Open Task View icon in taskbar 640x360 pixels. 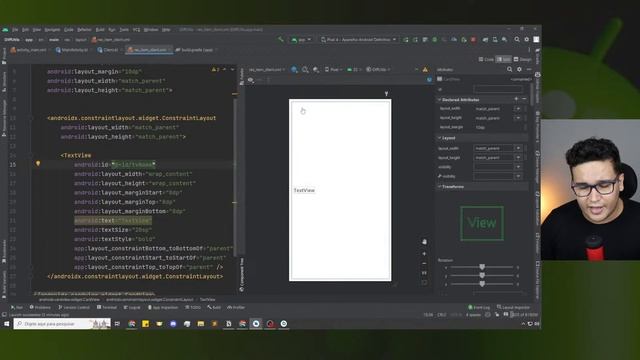pos(118,324)
